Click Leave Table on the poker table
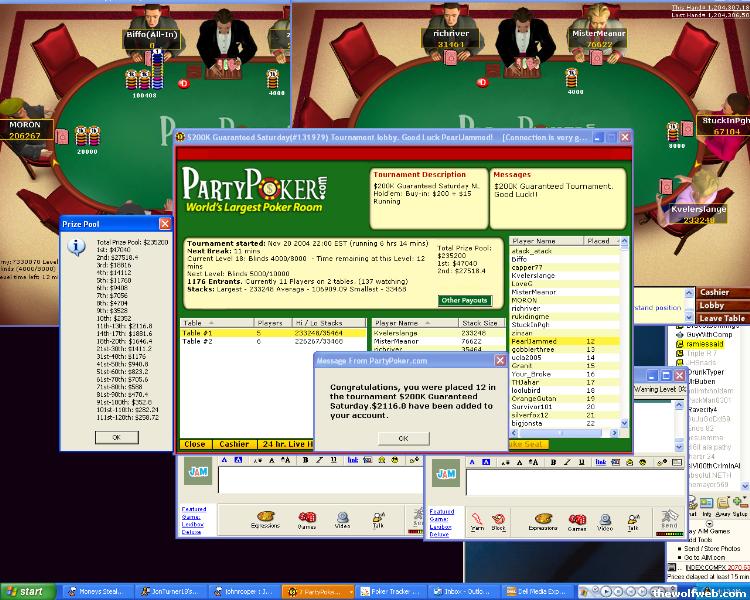This screenshot has height=600, width=750. pos(721,318)
